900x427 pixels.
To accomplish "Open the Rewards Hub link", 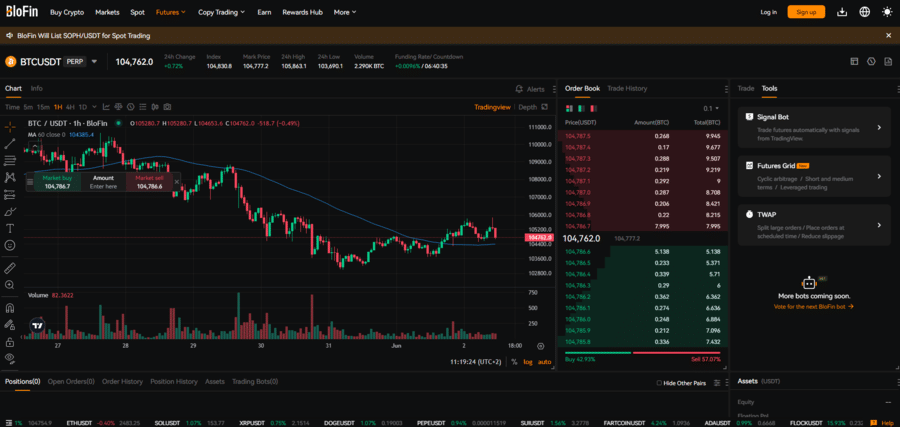I will click(x=302, y=12).
